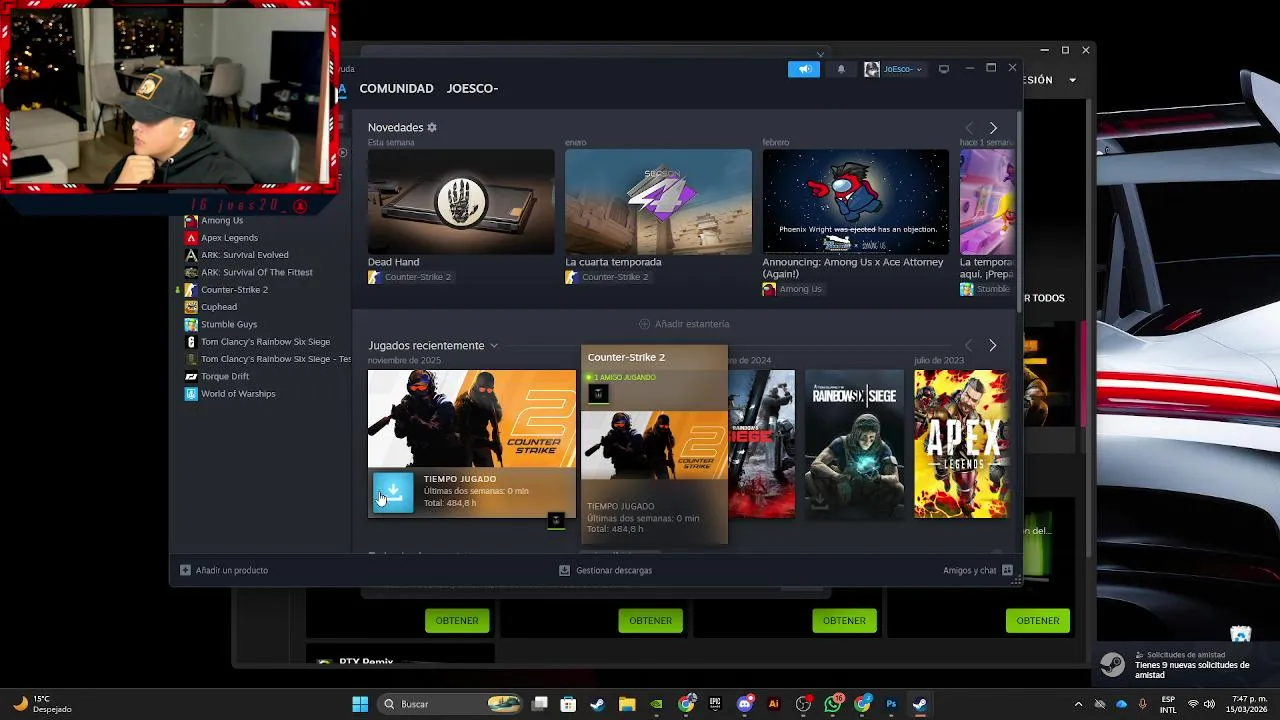Click the Stumble Guys game icon

point(191,324)
